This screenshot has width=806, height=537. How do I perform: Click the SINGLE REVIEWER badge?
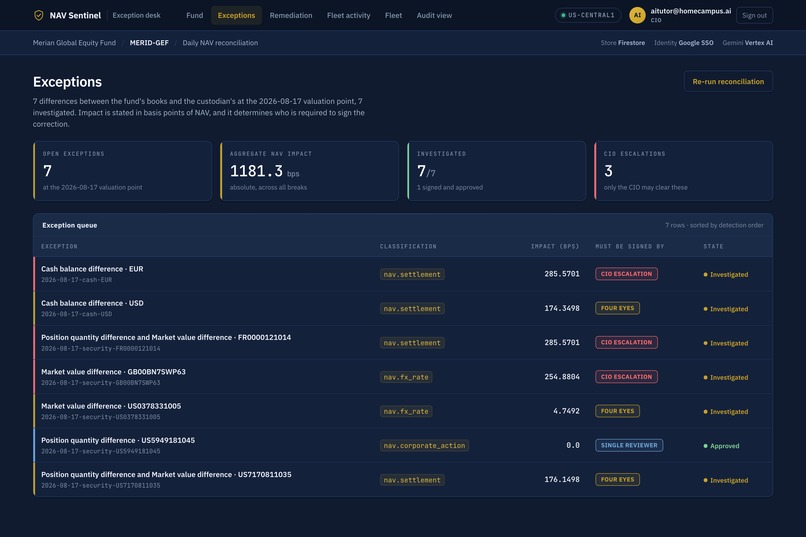[x=629, y=445]
